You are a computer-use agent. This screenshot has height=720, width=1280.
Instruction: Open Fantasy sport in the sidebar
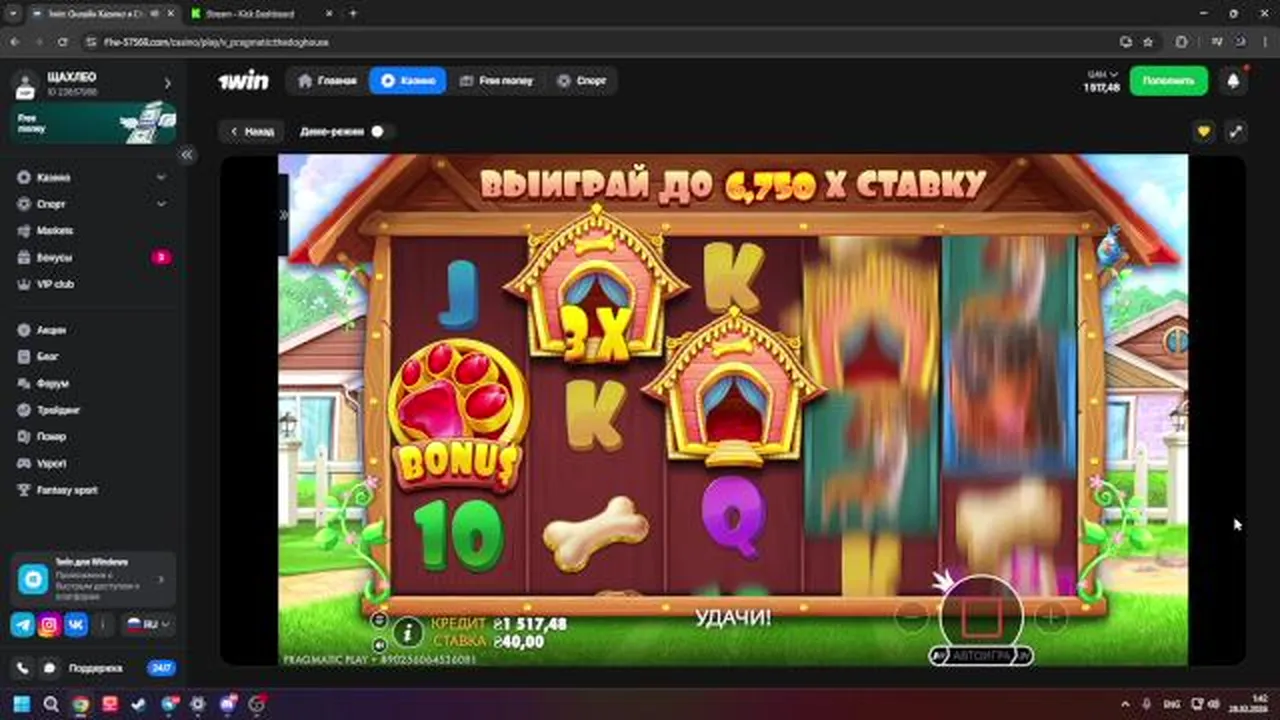coord(93,490)
